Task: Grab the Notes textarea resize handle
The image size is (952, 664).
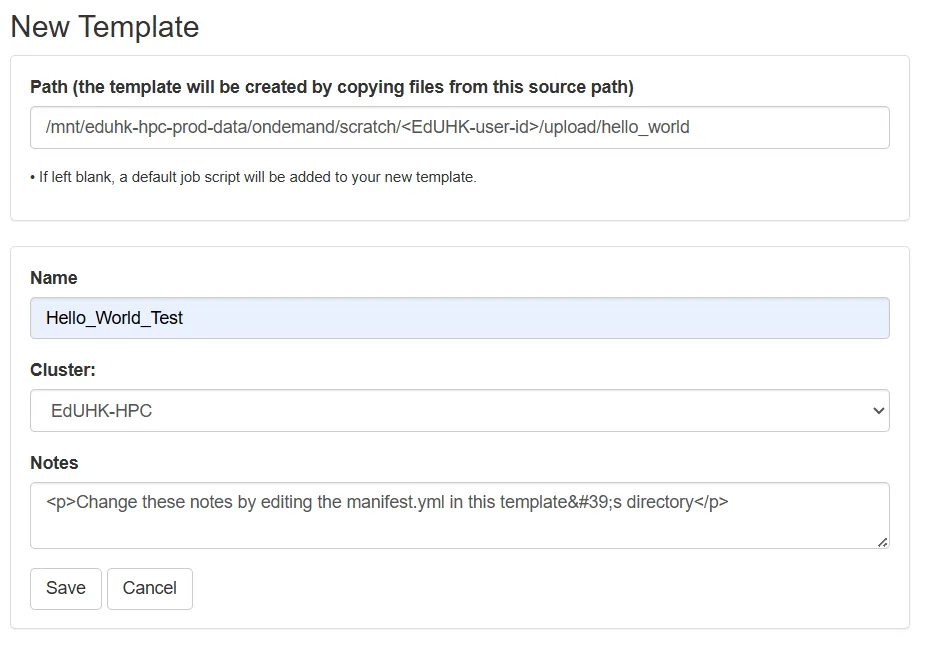Action: [x=882, y=541]
